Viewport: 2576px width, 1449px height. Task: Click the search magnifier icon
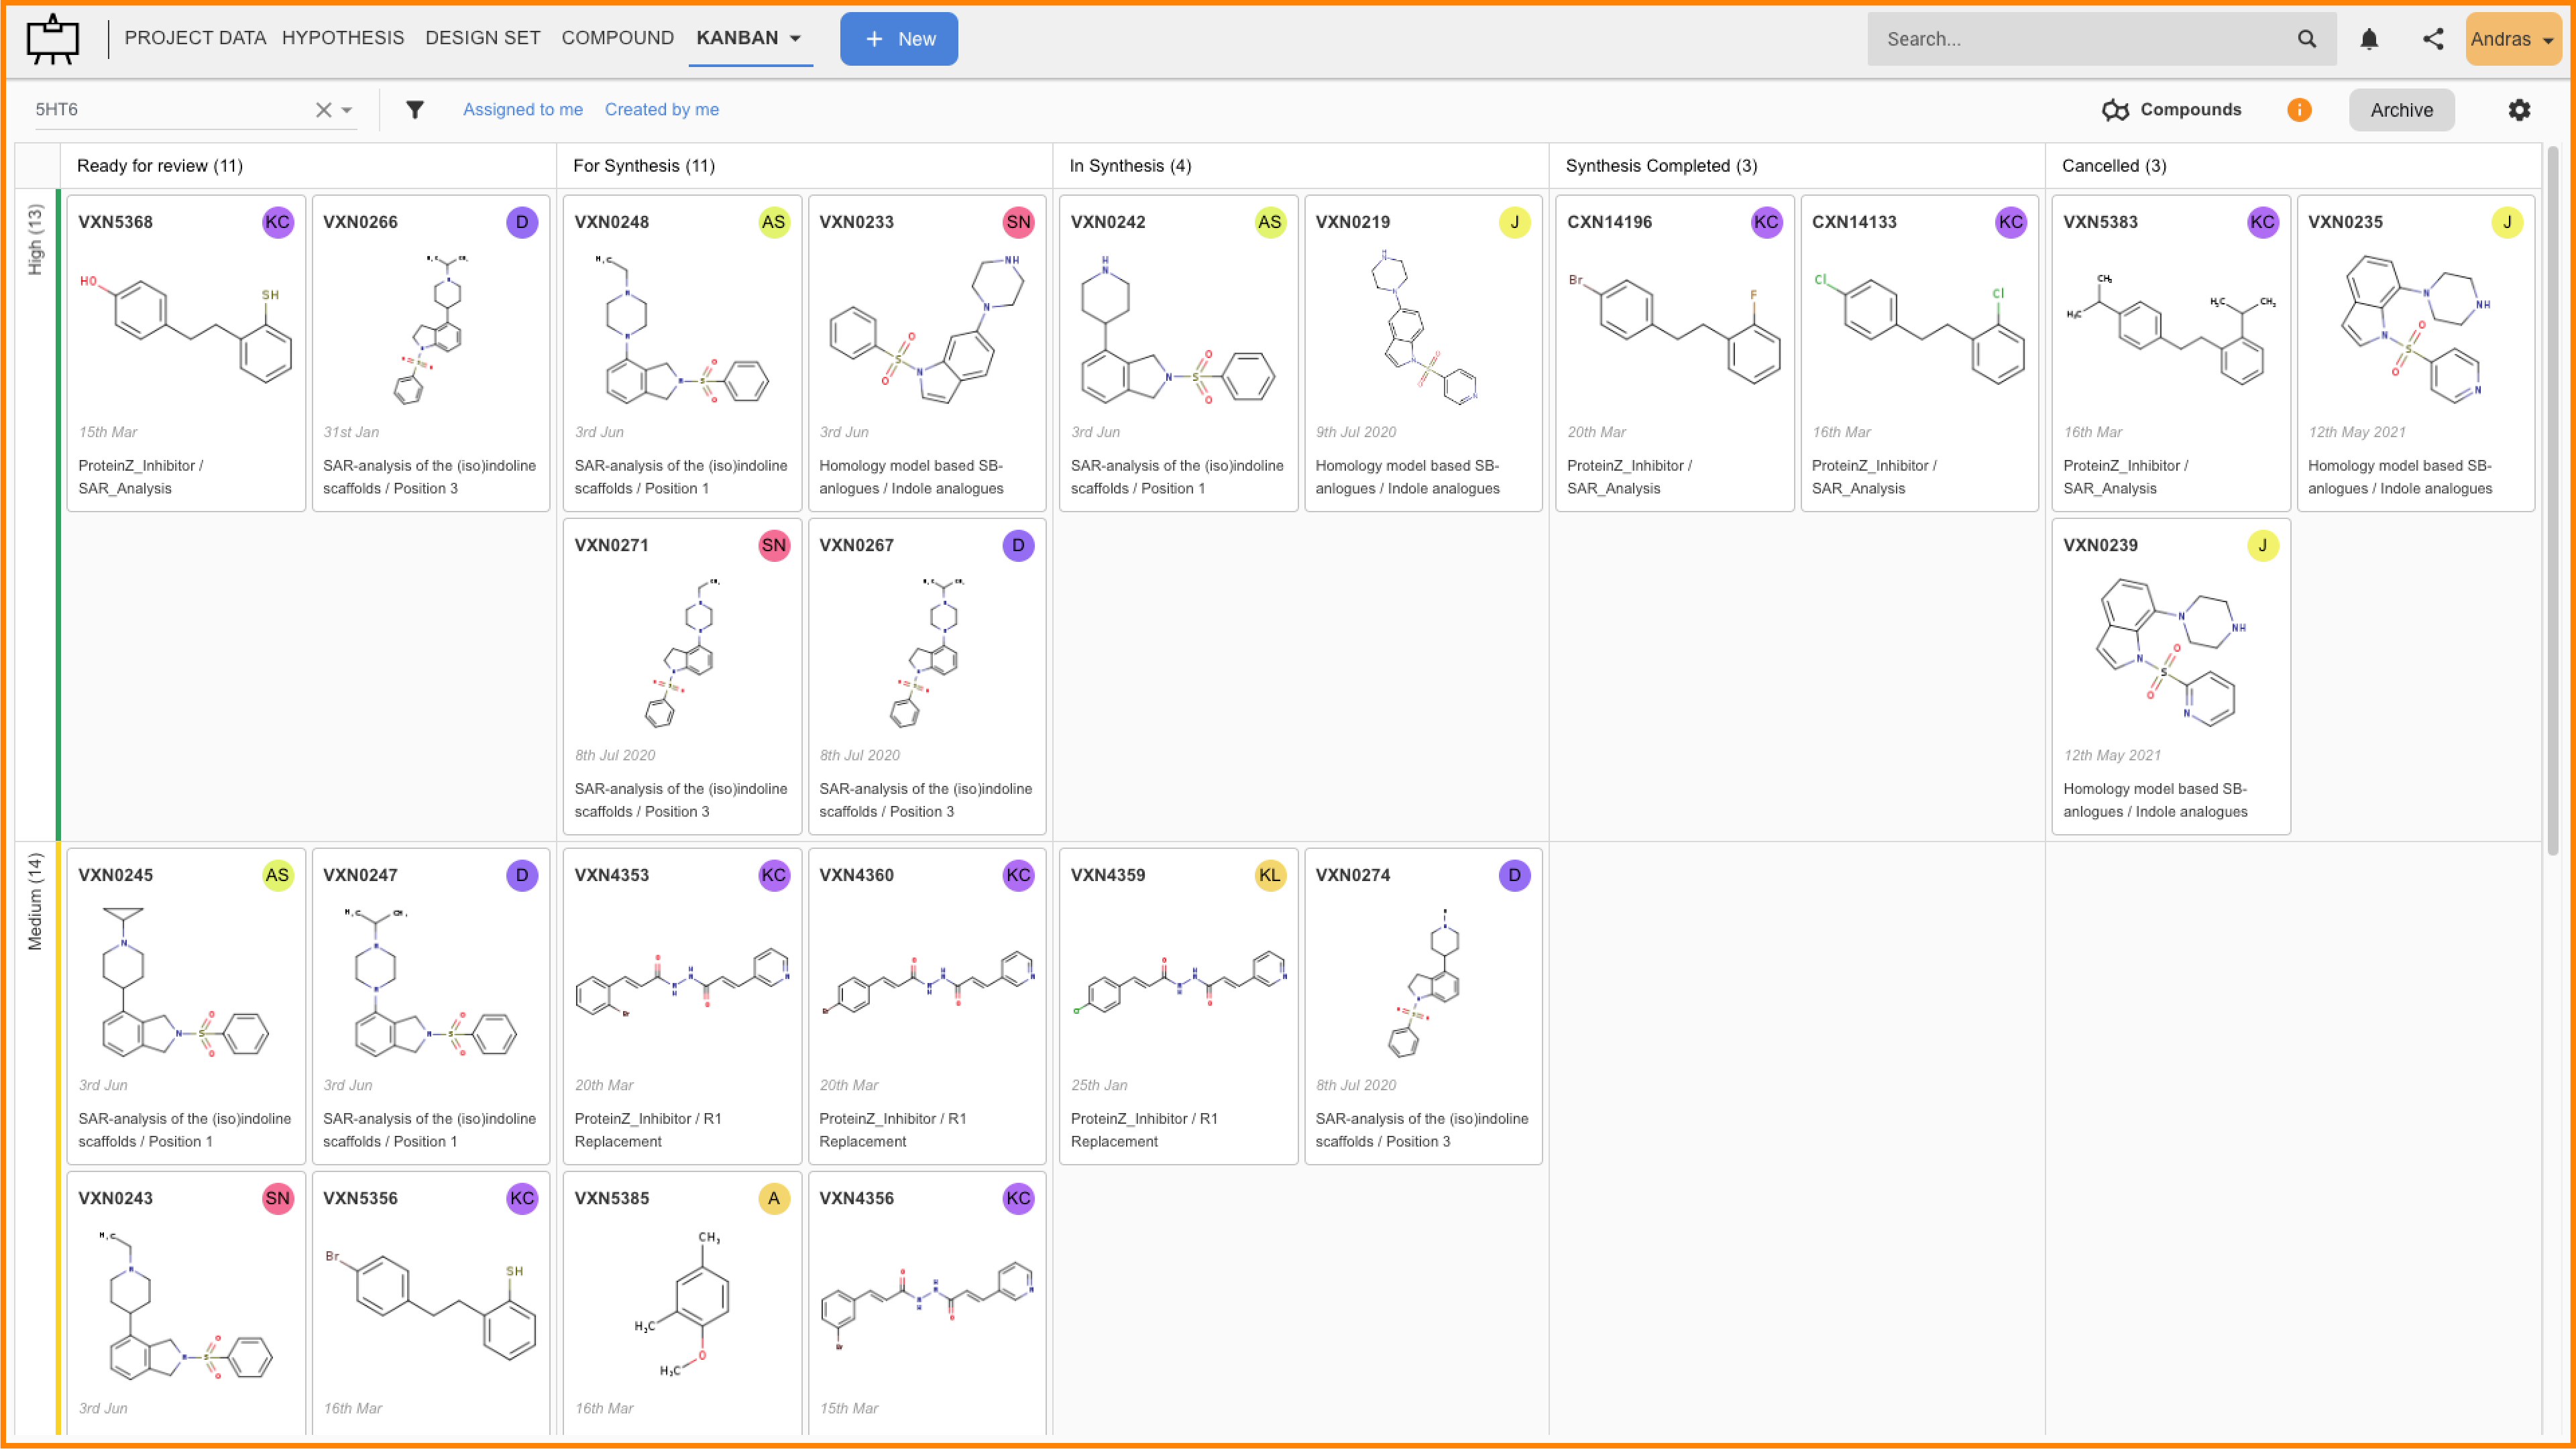2307,39
